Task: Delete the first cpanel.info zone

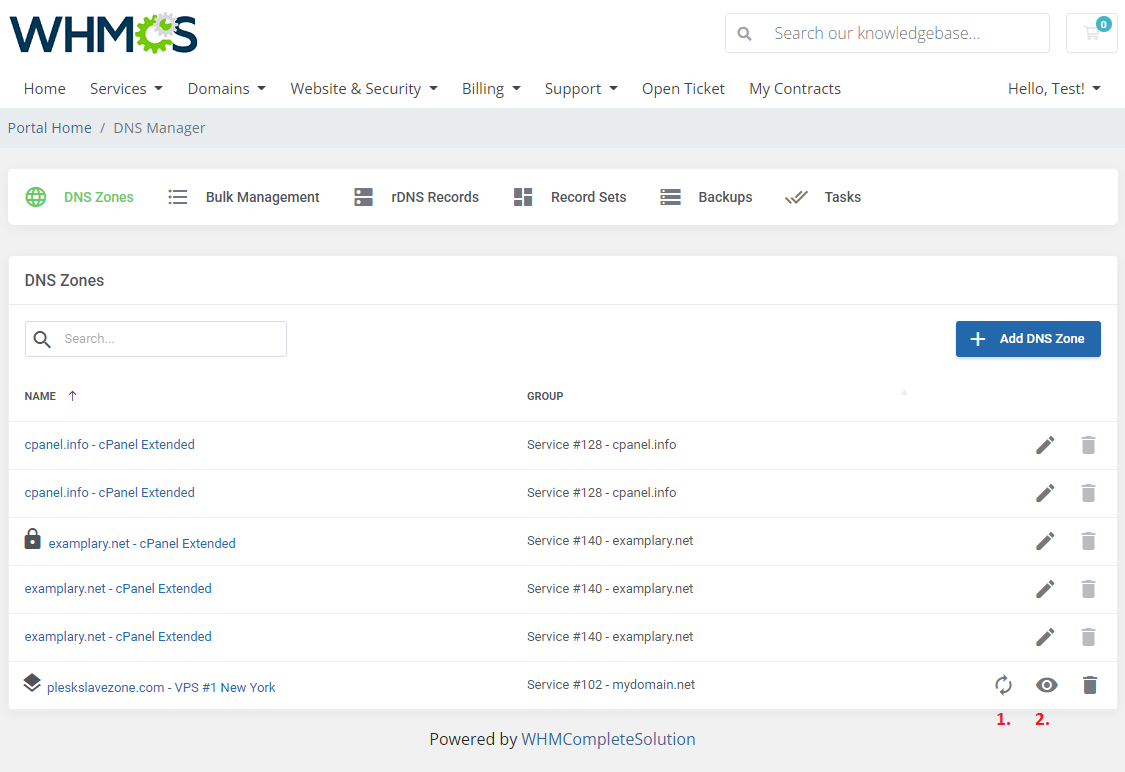Action: [1088, 445]
